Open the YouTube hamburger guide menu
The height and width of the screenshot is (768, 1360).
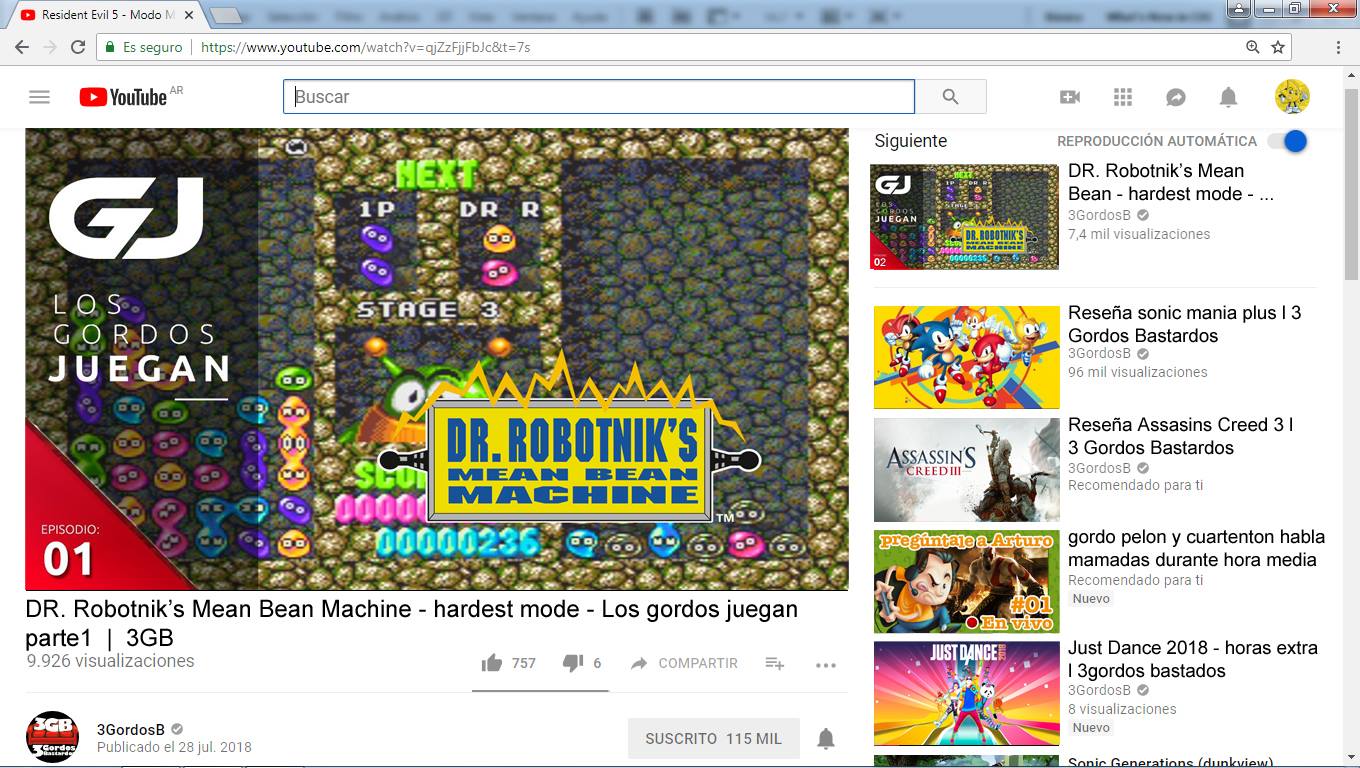(x=39, y=97)
